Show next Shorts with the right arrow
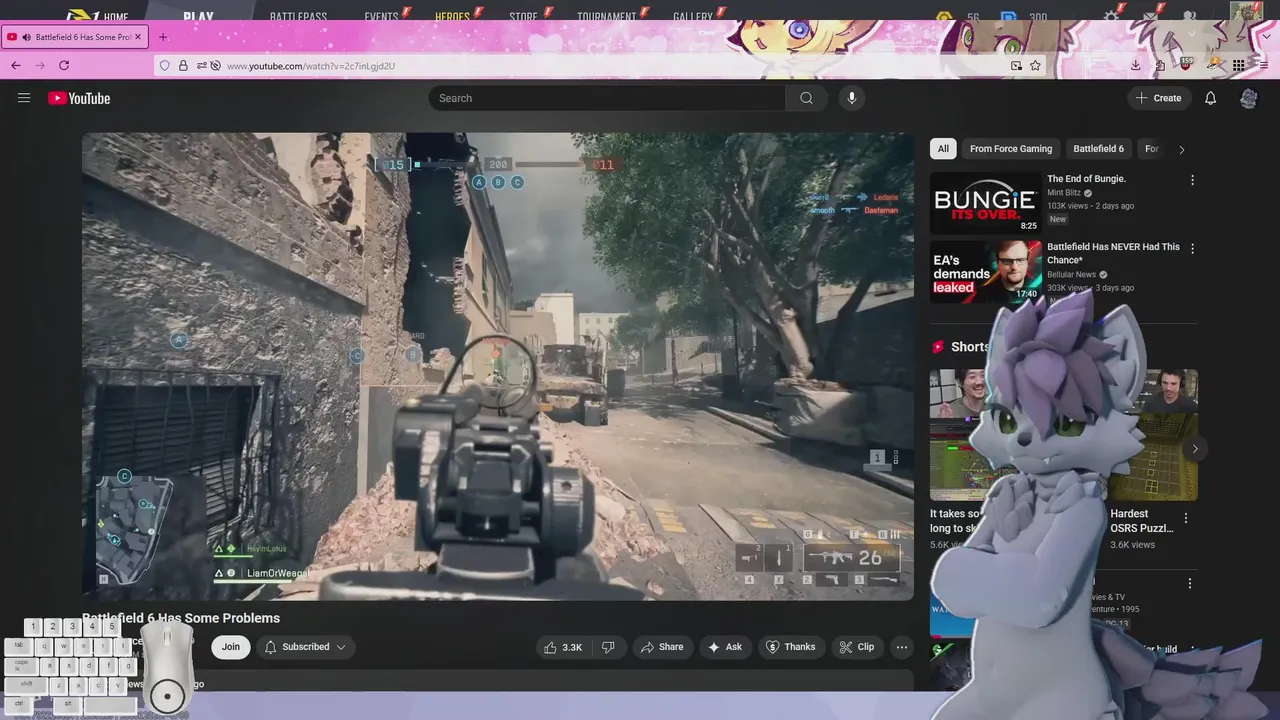 tap(1194, 449)
